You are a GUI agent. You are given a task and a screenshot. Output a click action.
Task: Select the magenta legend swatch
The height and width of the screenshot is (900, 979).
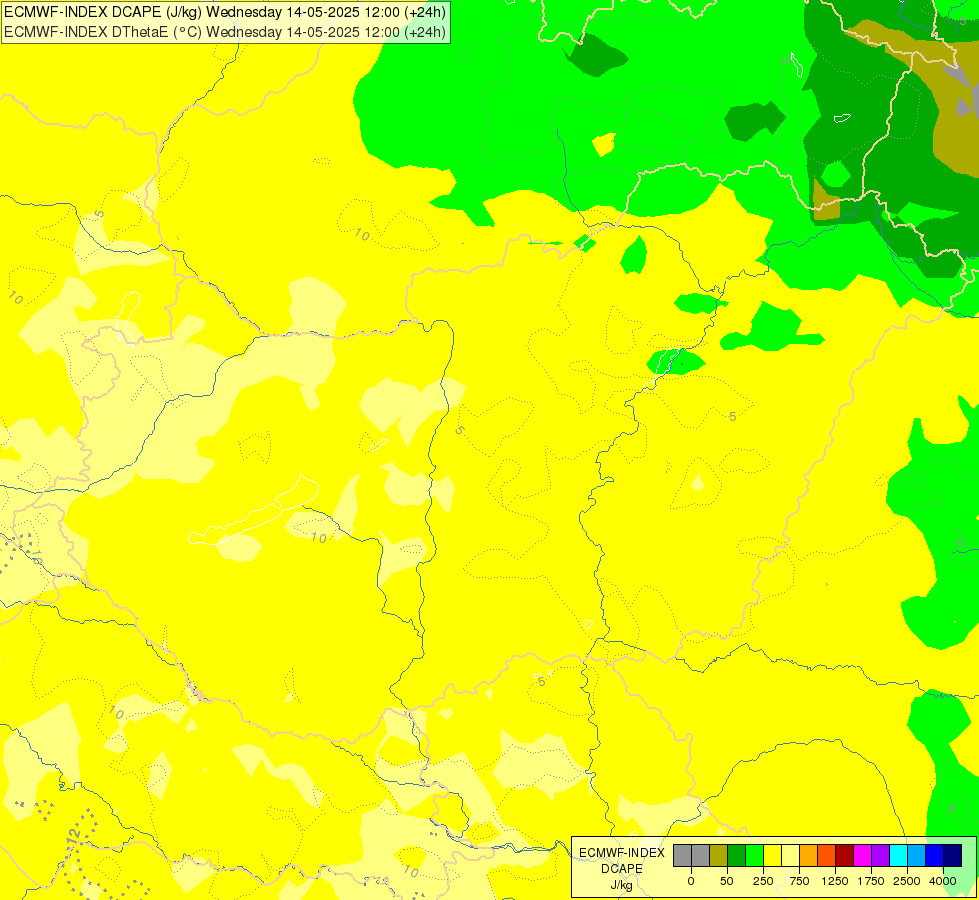(x=863, y=856)
